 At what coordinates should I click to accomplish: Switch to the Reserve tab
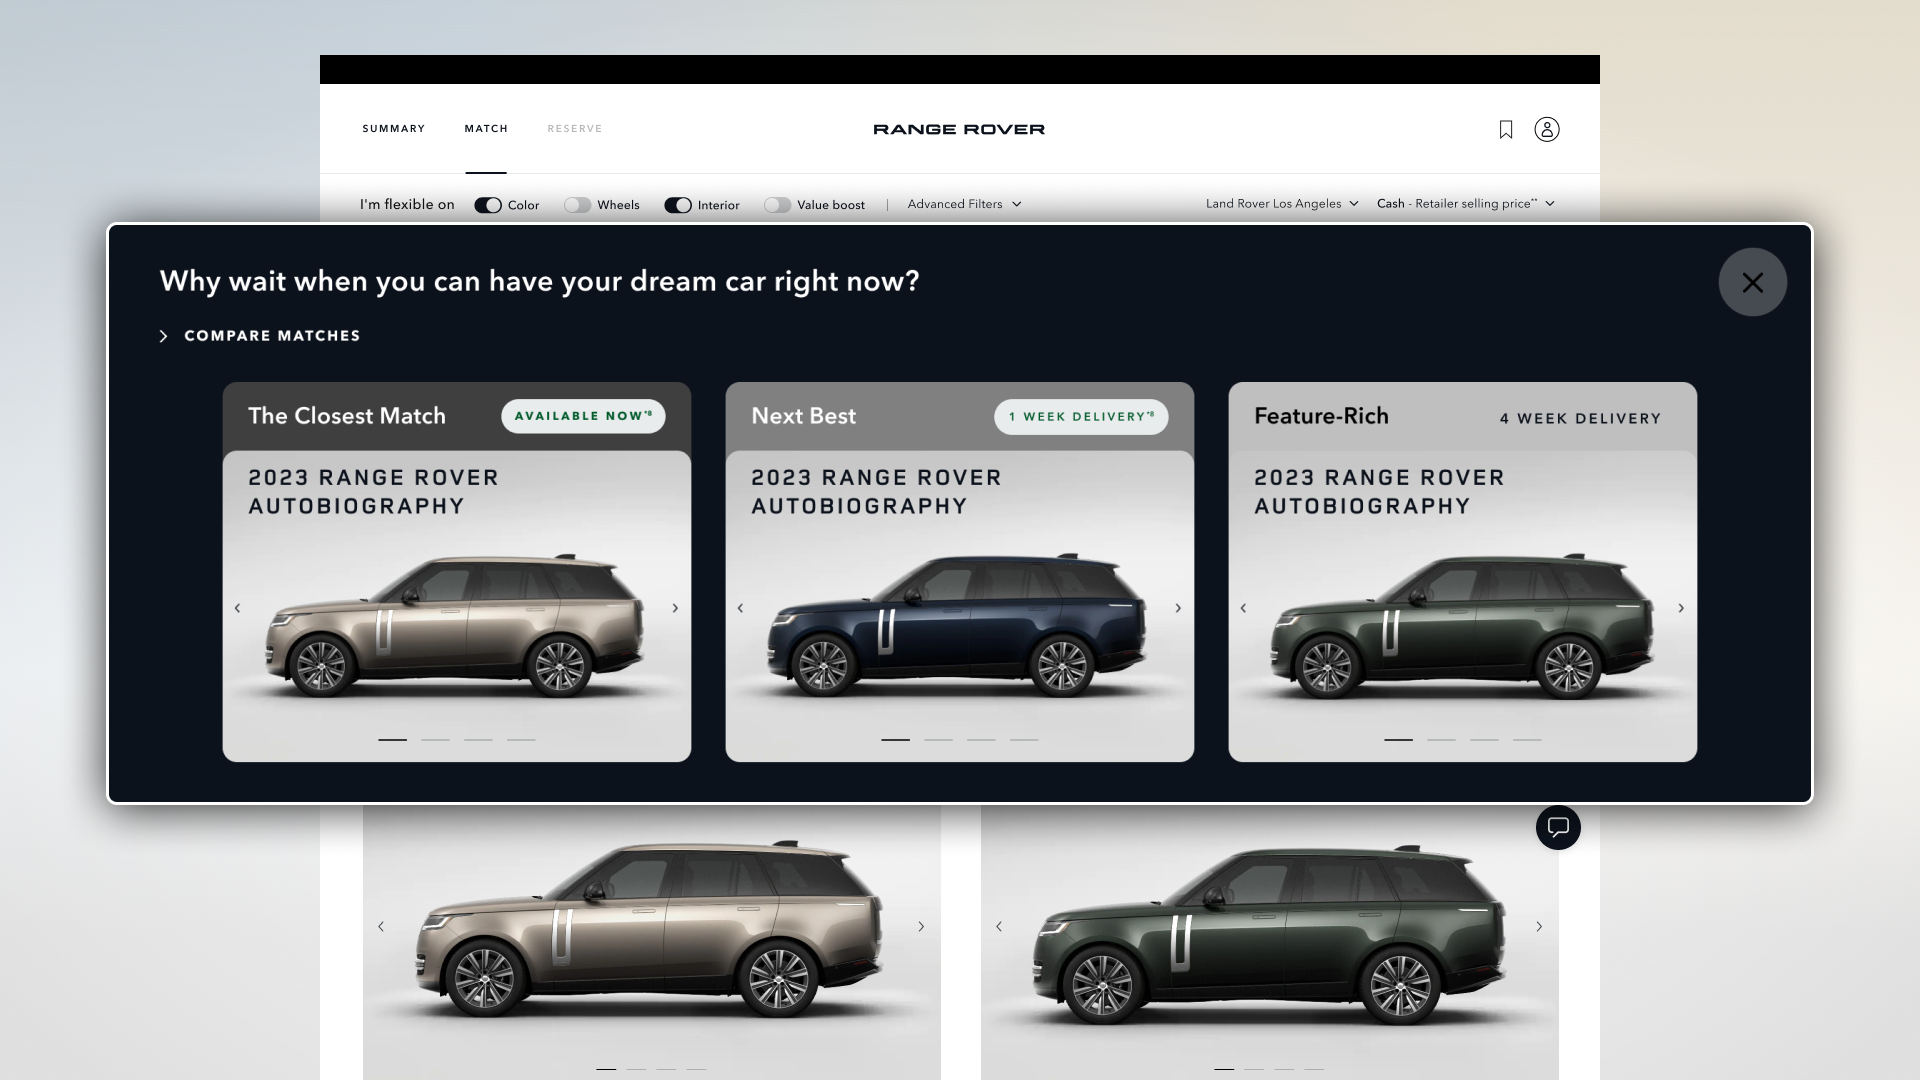click(x=575, y=129)
